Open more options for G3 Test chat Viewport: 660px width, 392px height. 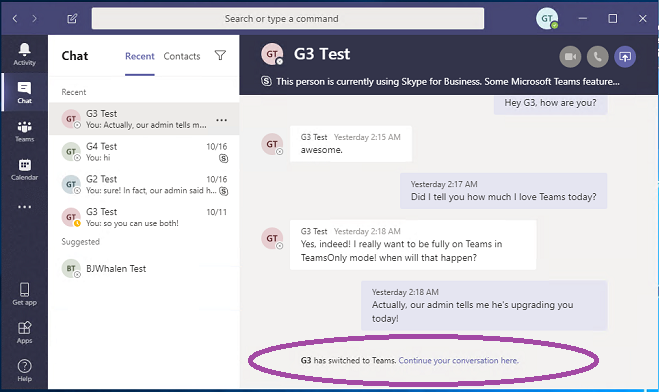tap(221, 120)
